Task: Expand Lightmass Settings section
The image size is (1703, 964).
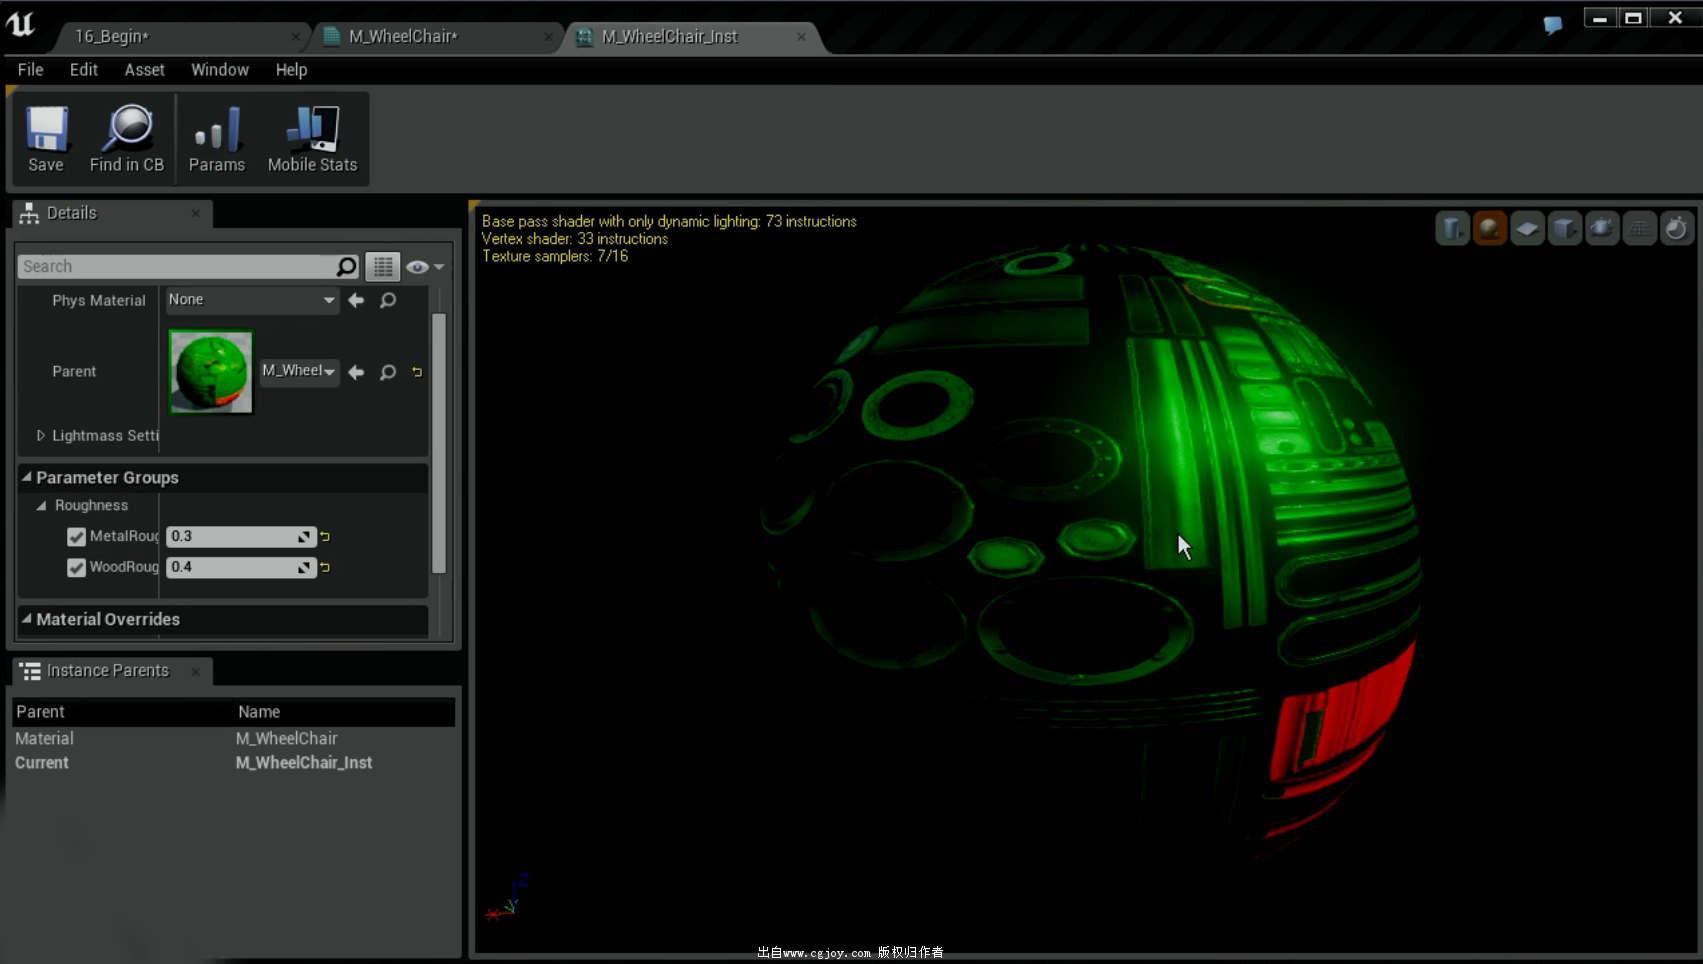Action: pyautogui.click(x=41, y=435)
